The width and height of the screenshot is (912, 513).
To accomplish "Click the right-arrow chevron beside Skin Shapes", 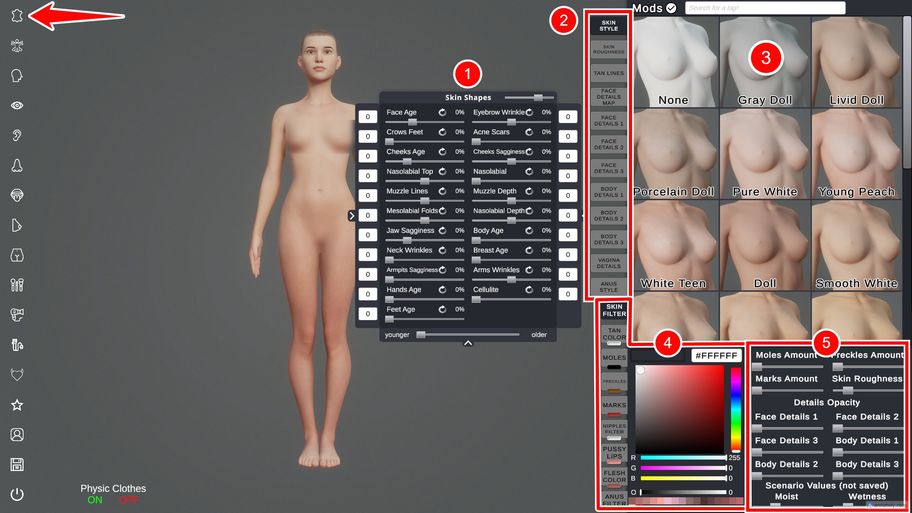I will pyautogui.click(x=351, y=216).
